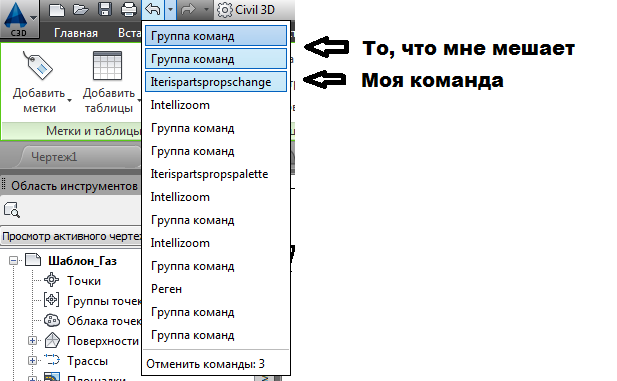Click the Трассы alignment icon
This screenshot has height=381, width=617.
(x=52, y=360)
